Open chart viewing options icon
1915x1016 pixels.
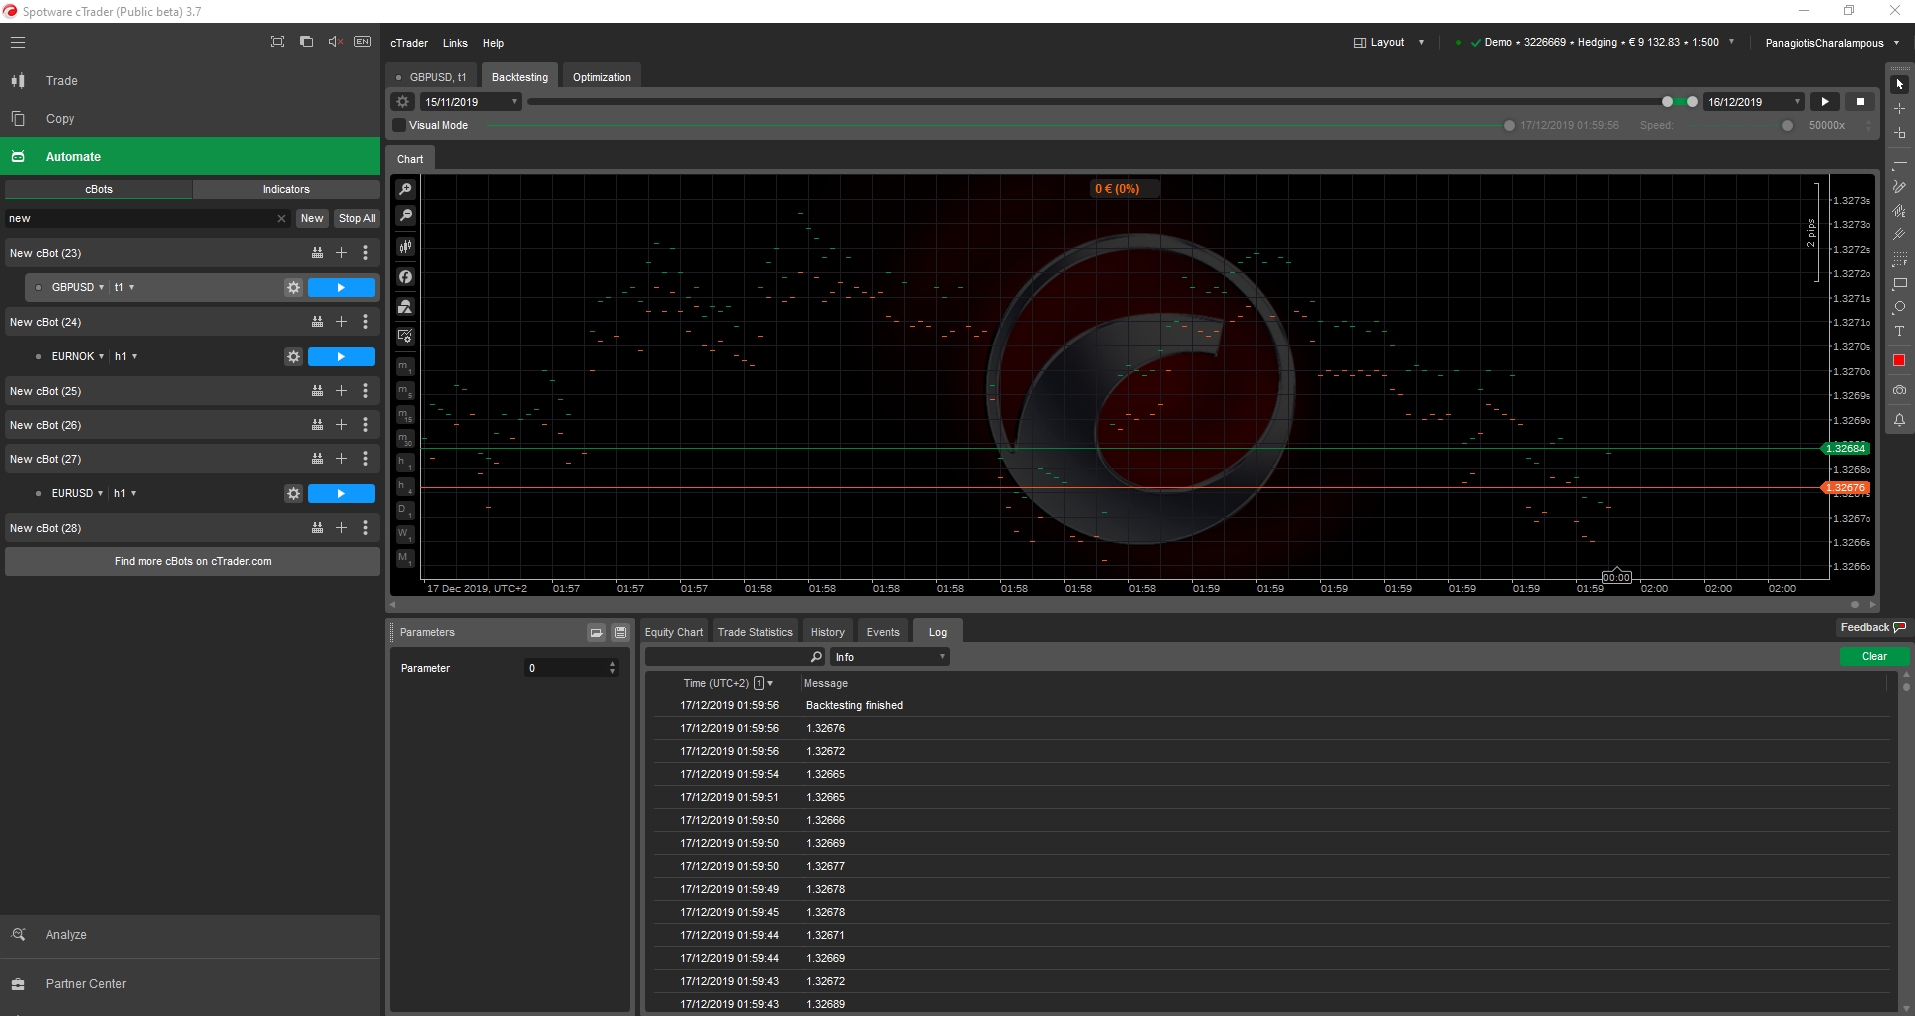click(405, 337)
